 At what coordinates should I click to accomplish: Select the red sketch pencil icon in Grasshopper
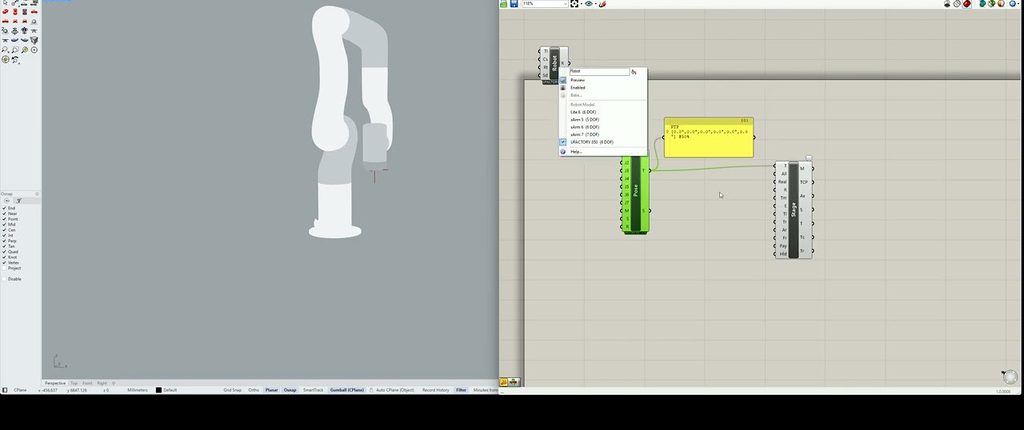tap(602, 4)
